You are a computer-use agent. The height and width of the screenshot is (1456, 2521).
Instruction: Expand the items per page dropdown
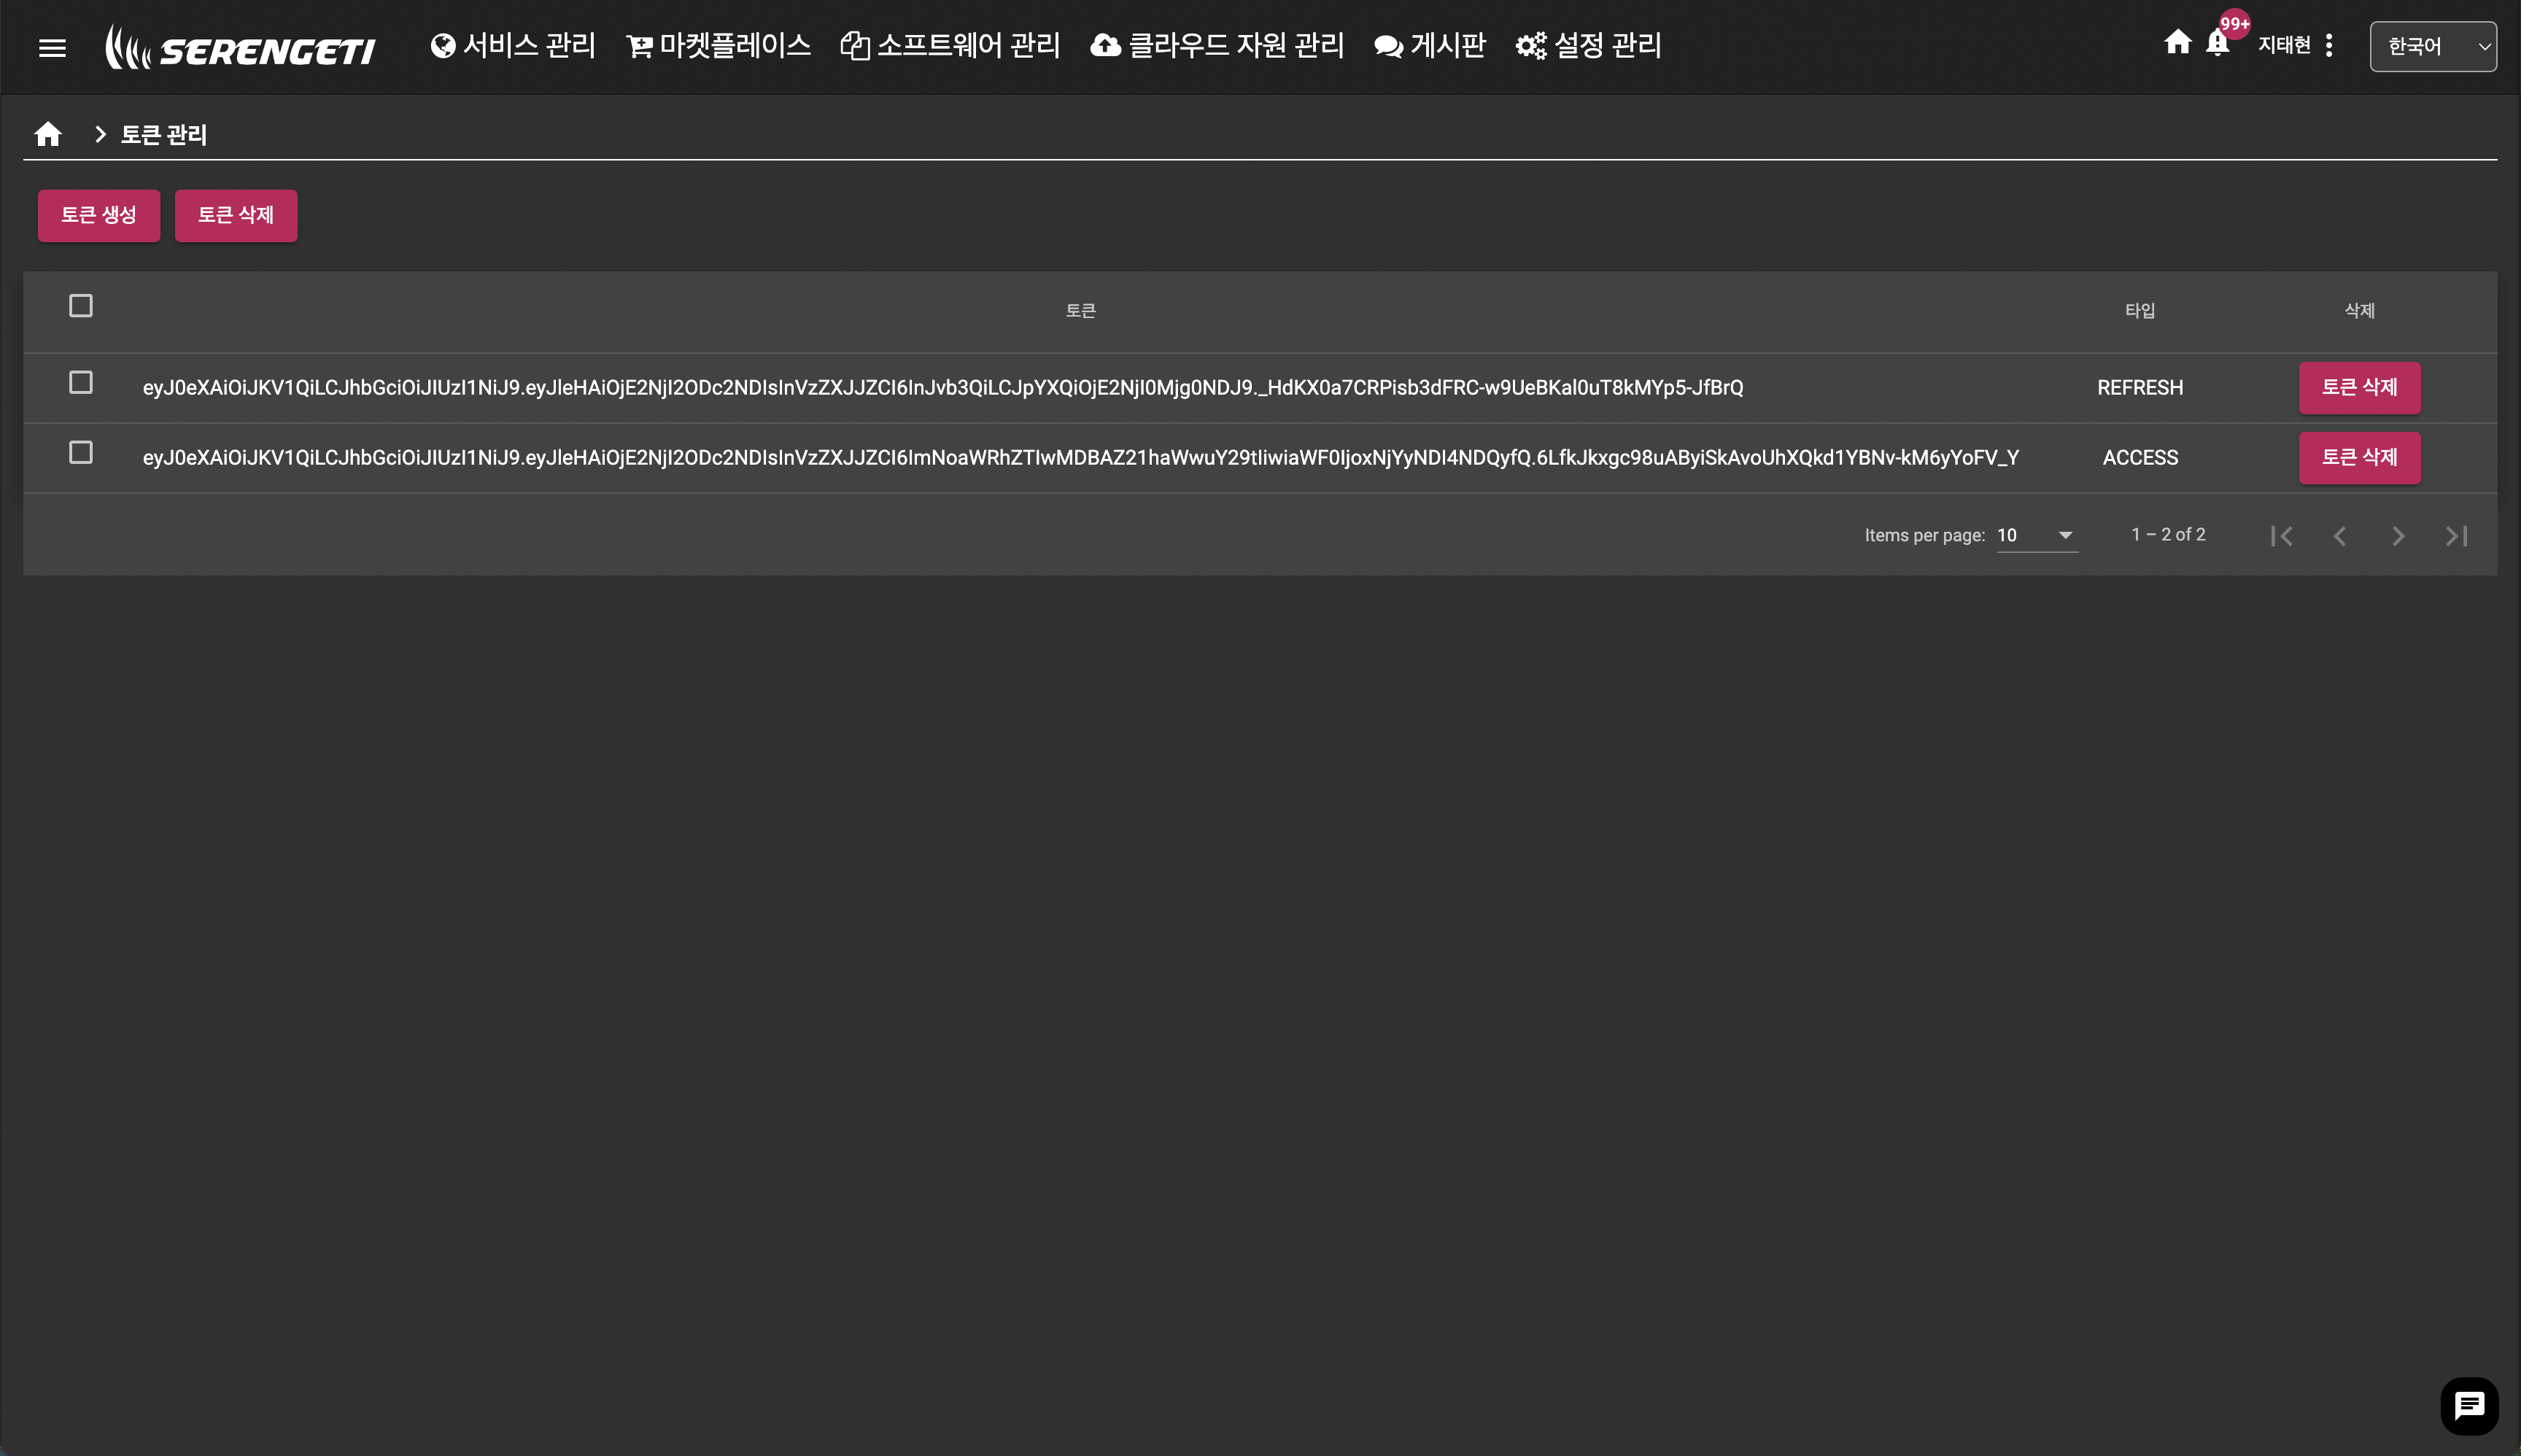pyautogui.click(x=2036, y=535)
